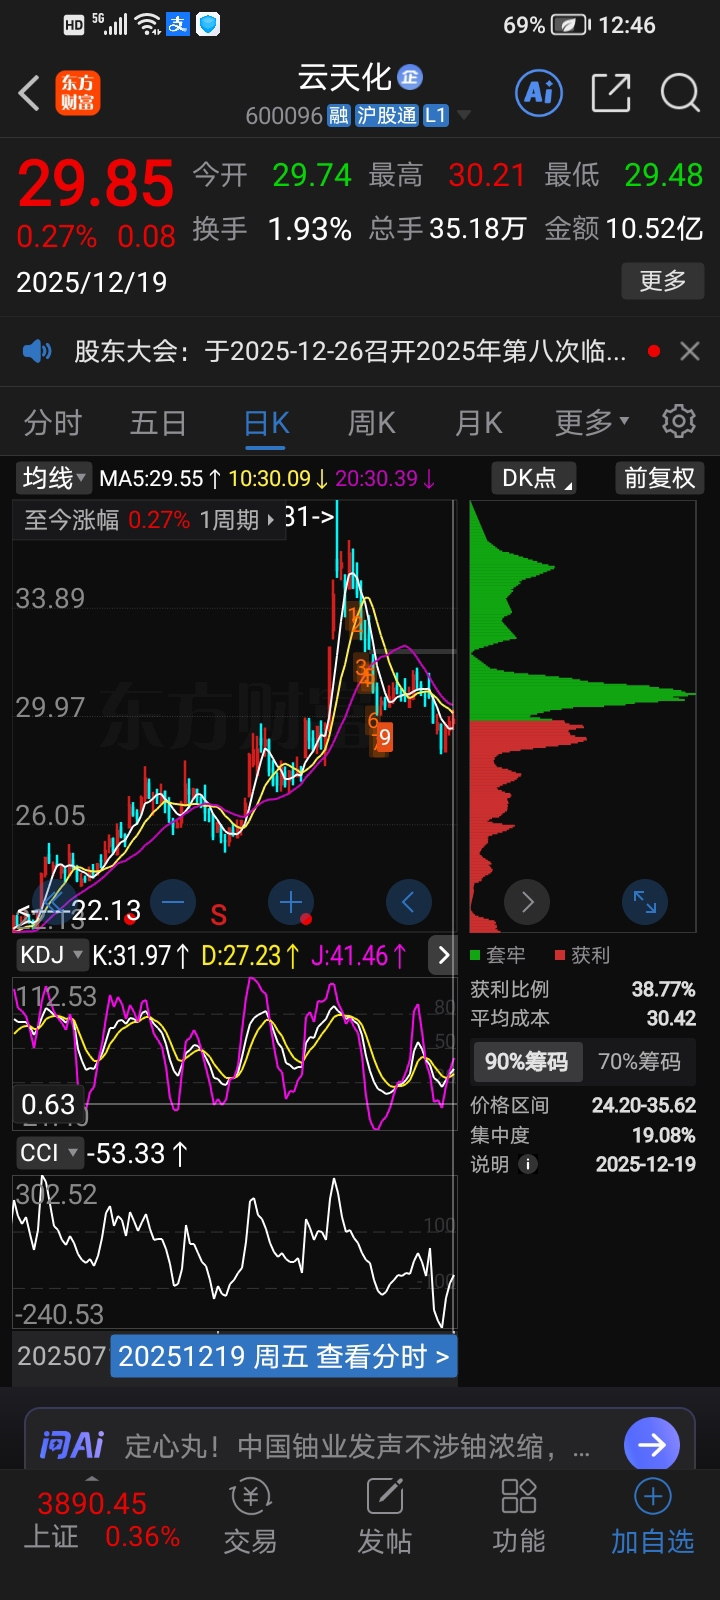Open the CCI indicator dropdown
The image size is (720, 1600).
[x=49, y=1153]
